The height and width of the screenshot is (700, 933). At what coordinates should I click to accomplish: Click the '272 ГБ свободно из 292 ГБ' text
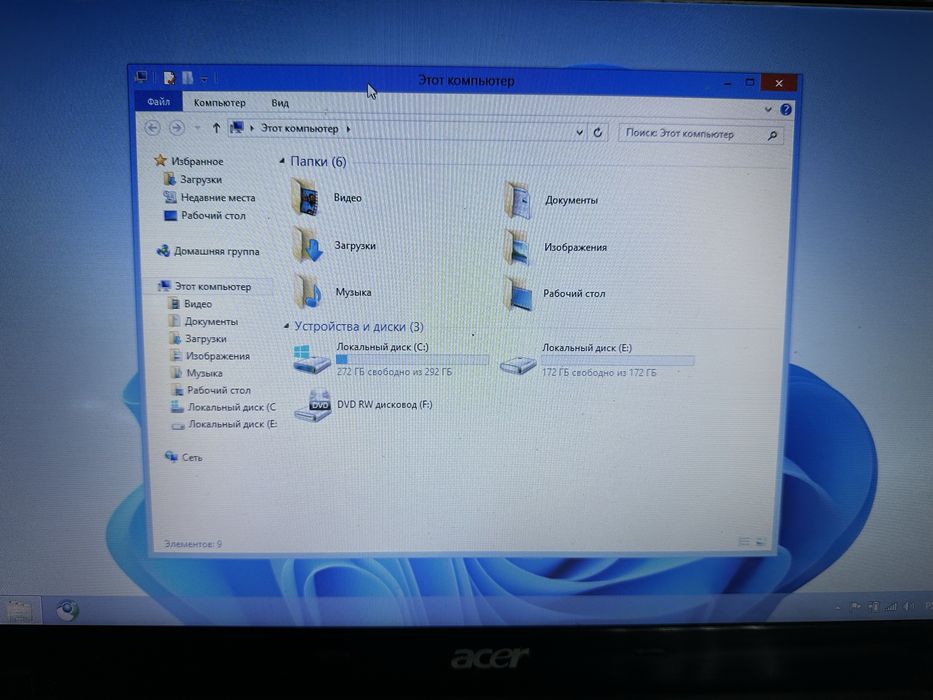[x=395, y=371]
